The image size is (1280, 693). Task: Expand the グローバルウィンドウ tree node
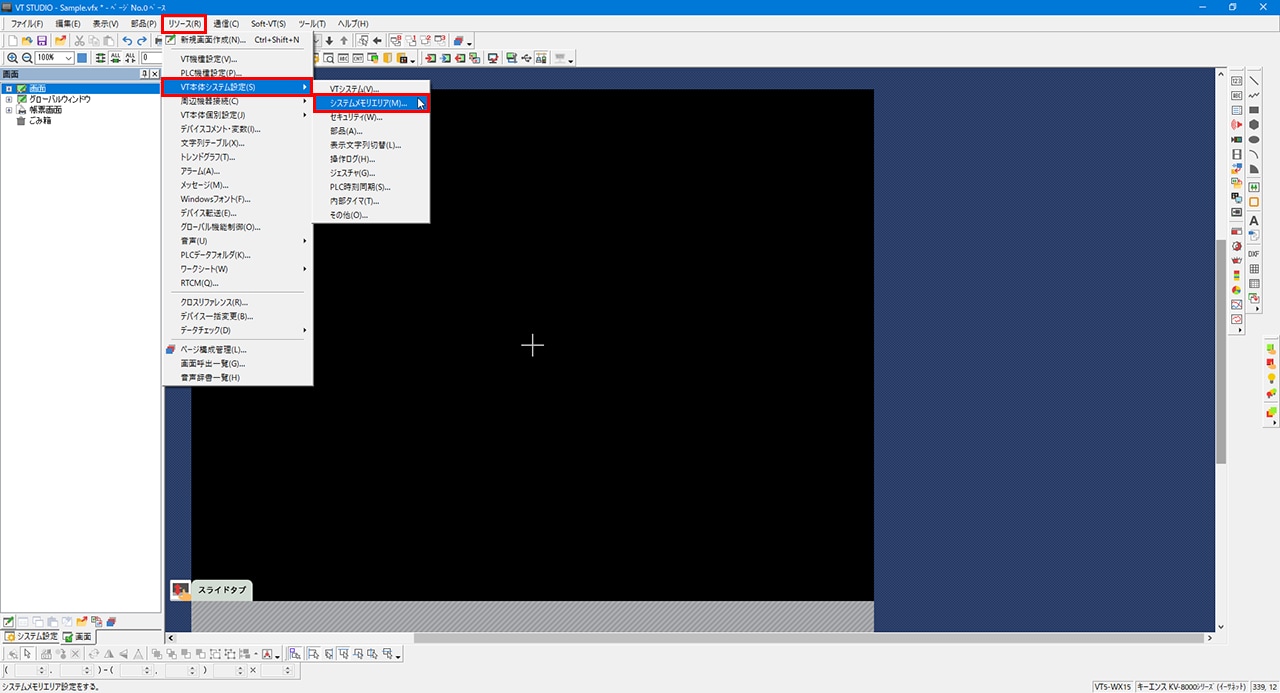pyautogui.click(x=9, y=99)
